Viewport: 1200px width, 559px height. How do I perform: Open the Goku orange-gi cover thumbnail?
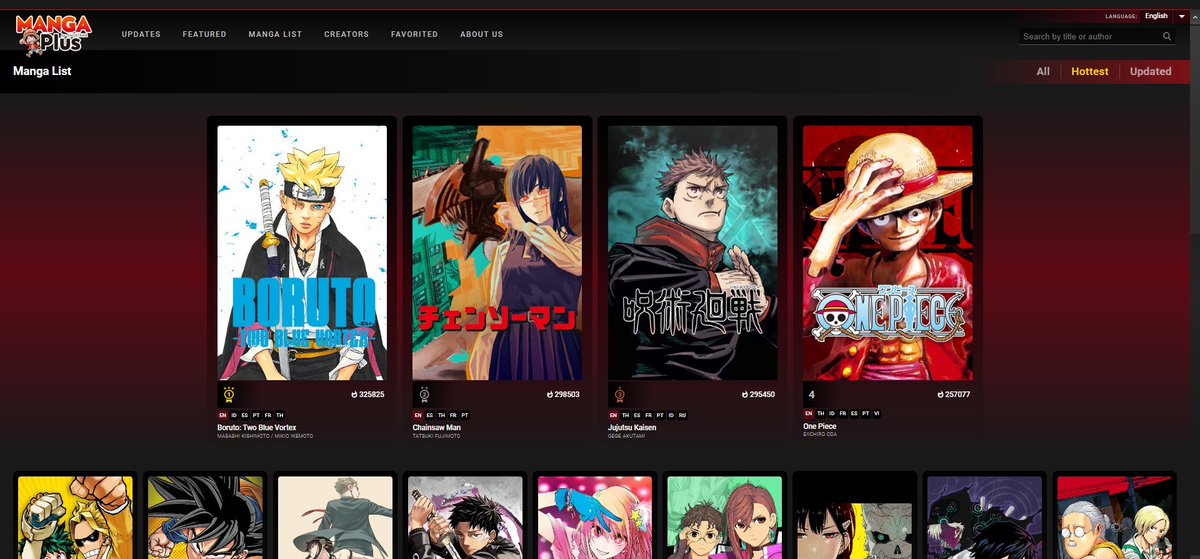tap(205, 517)
